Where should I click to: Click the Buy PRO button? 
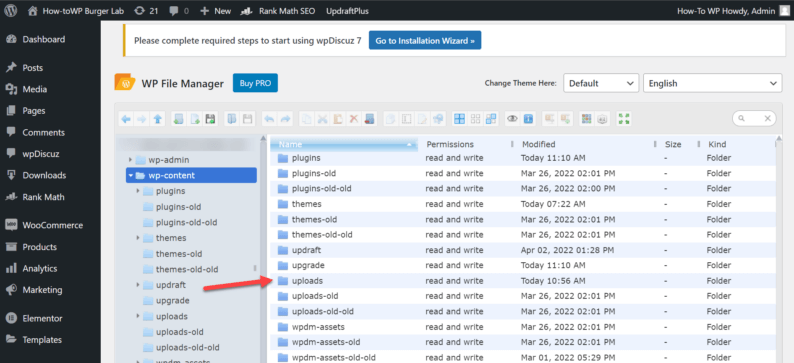coord(255,83)
